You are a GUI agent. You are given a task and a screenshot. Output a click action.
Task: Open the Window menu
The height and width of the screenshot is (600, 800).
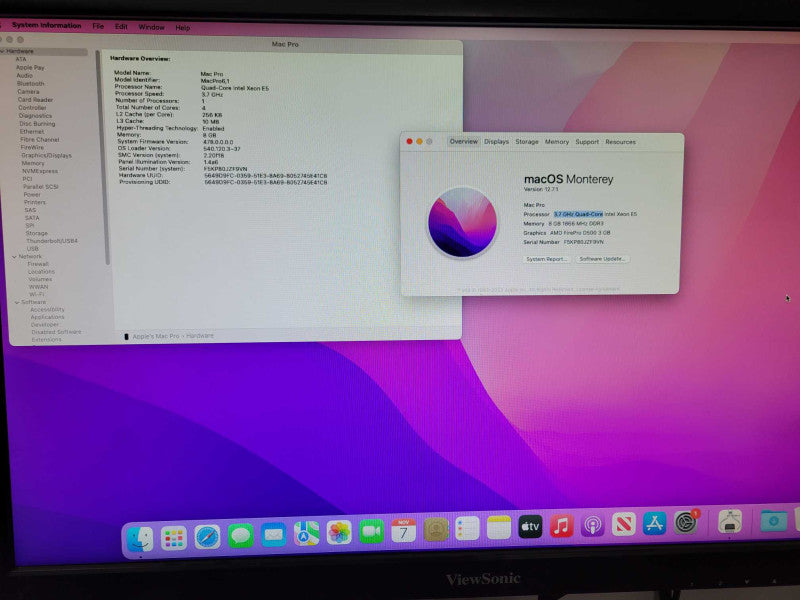152,27
